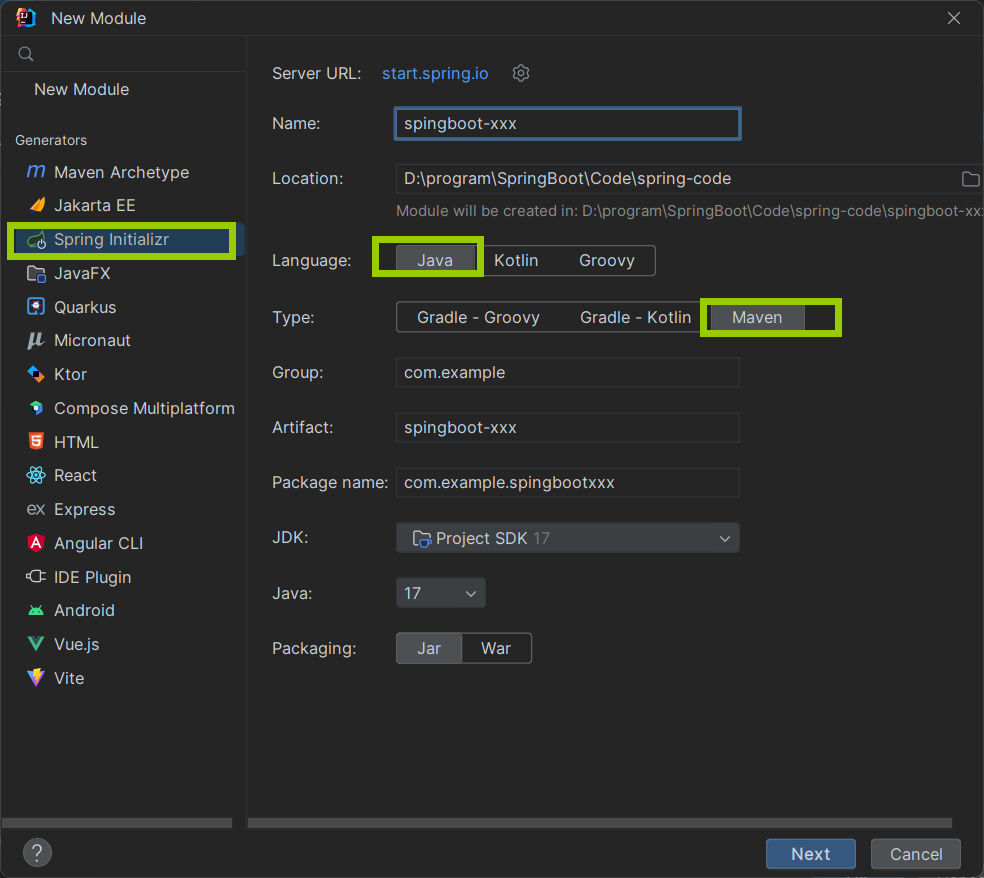Click the Express ex icon

36,509
